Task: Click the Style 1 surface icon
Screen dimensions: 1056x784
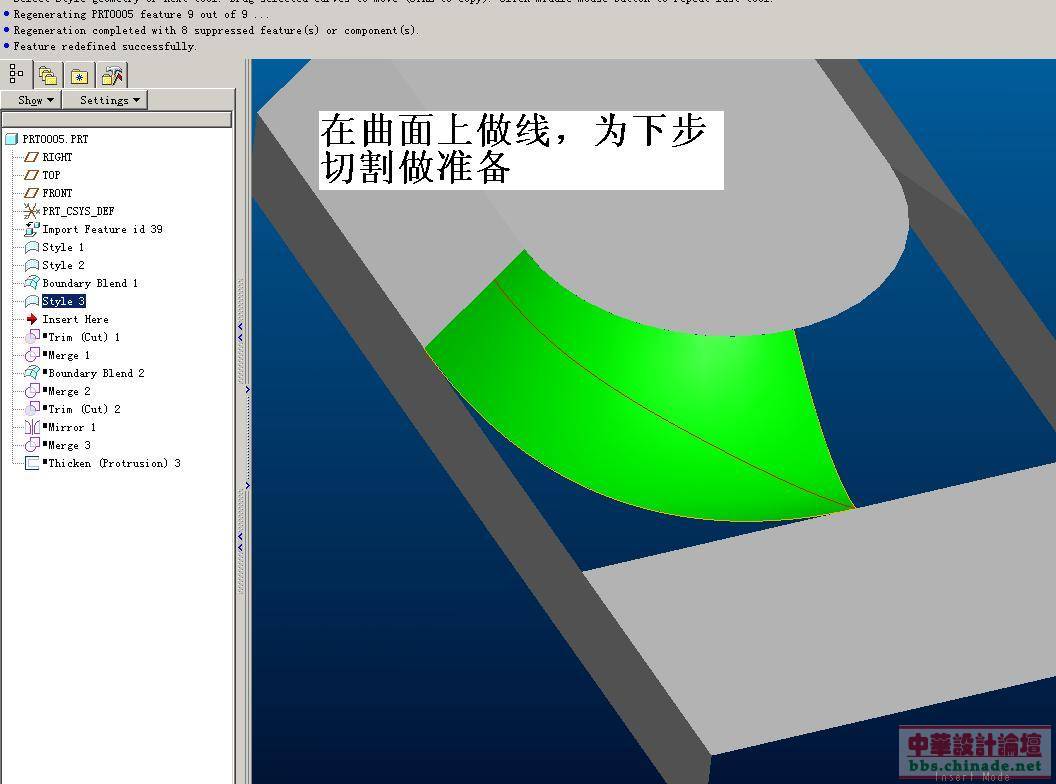Action: tap(32, 247)
